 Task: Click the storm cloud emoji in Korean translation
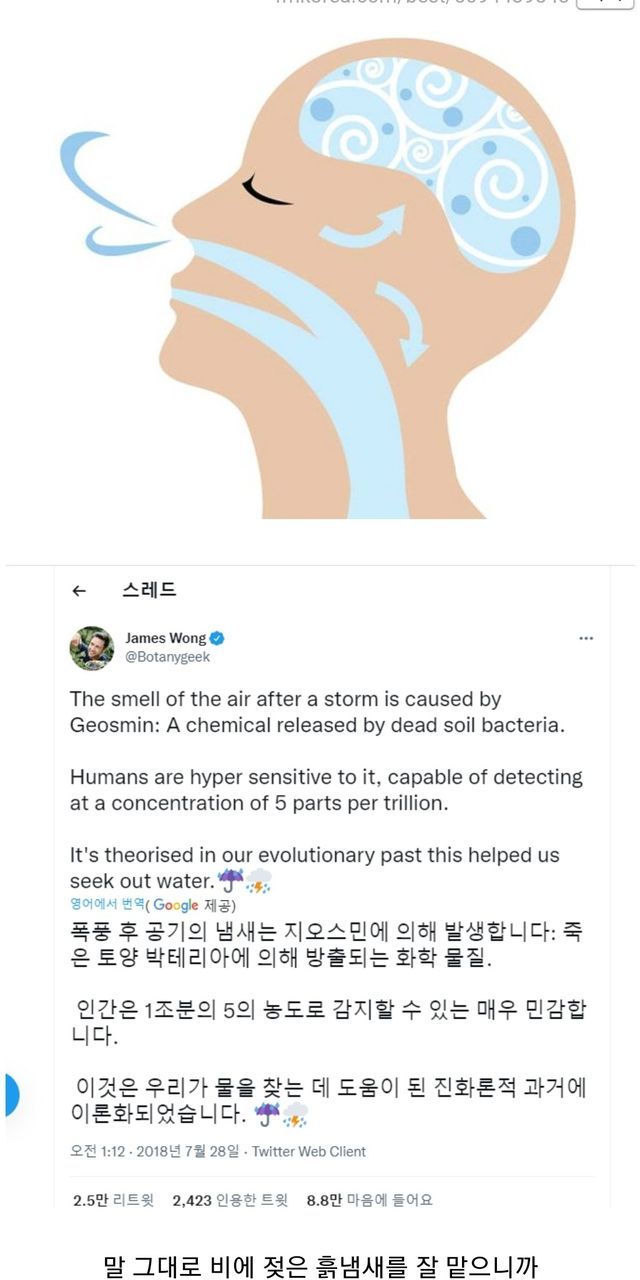(x=294, y=1113)
